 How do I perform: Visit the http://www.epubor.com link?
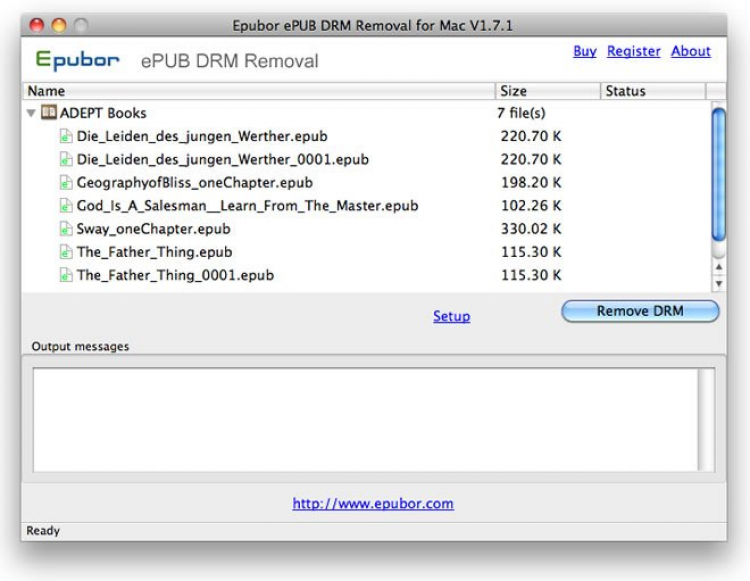373,504
